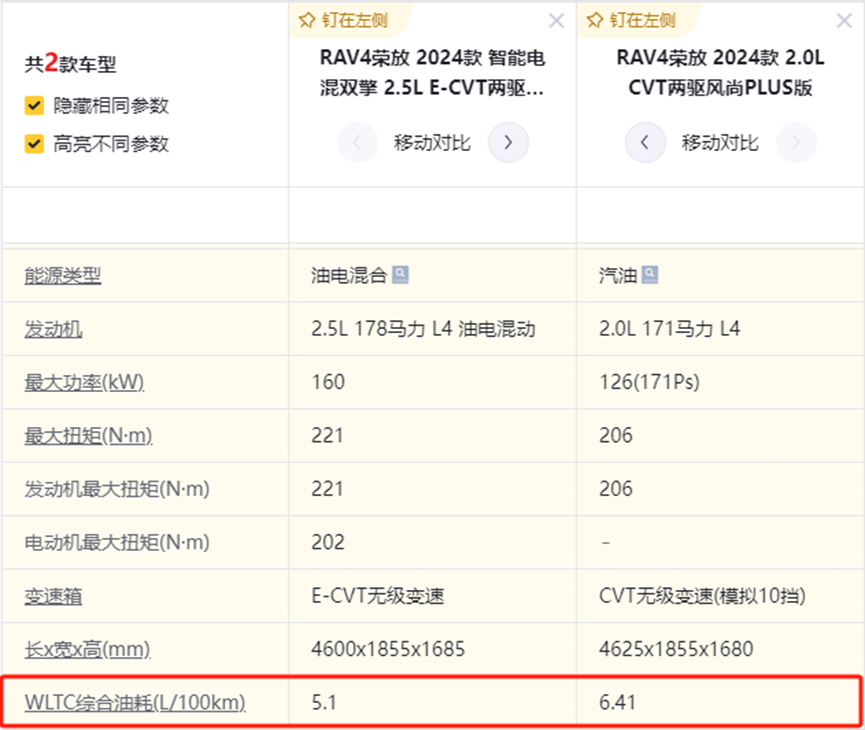865x730 pixels.
Task: Toggle the 高亮不同参数 checkbox
Action: (34, 143)
